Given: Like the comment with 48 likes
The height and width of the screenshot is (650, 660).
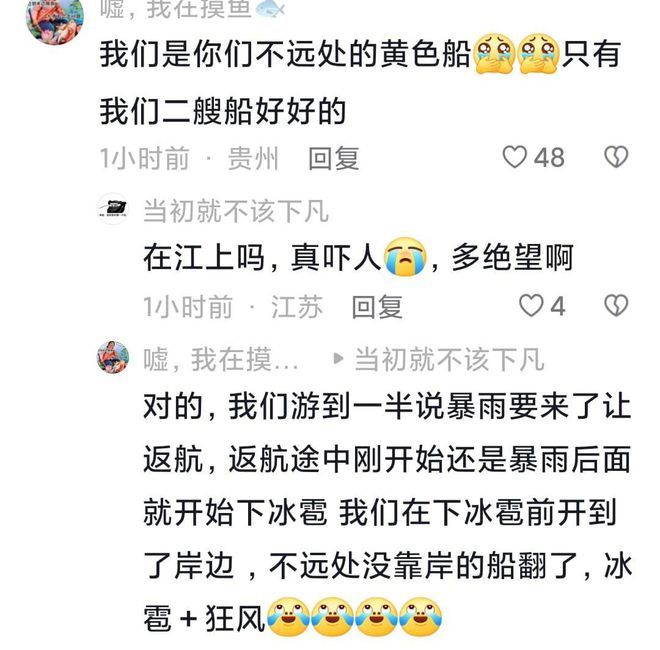Looking at the screenshot, I should point(514,157).
